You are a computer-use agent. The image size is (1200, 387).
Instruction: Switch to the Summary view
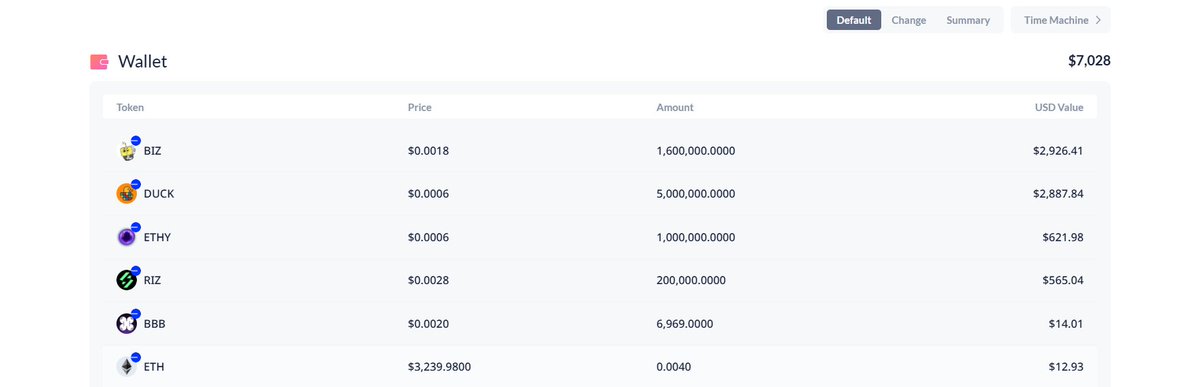tap(968, 20)
